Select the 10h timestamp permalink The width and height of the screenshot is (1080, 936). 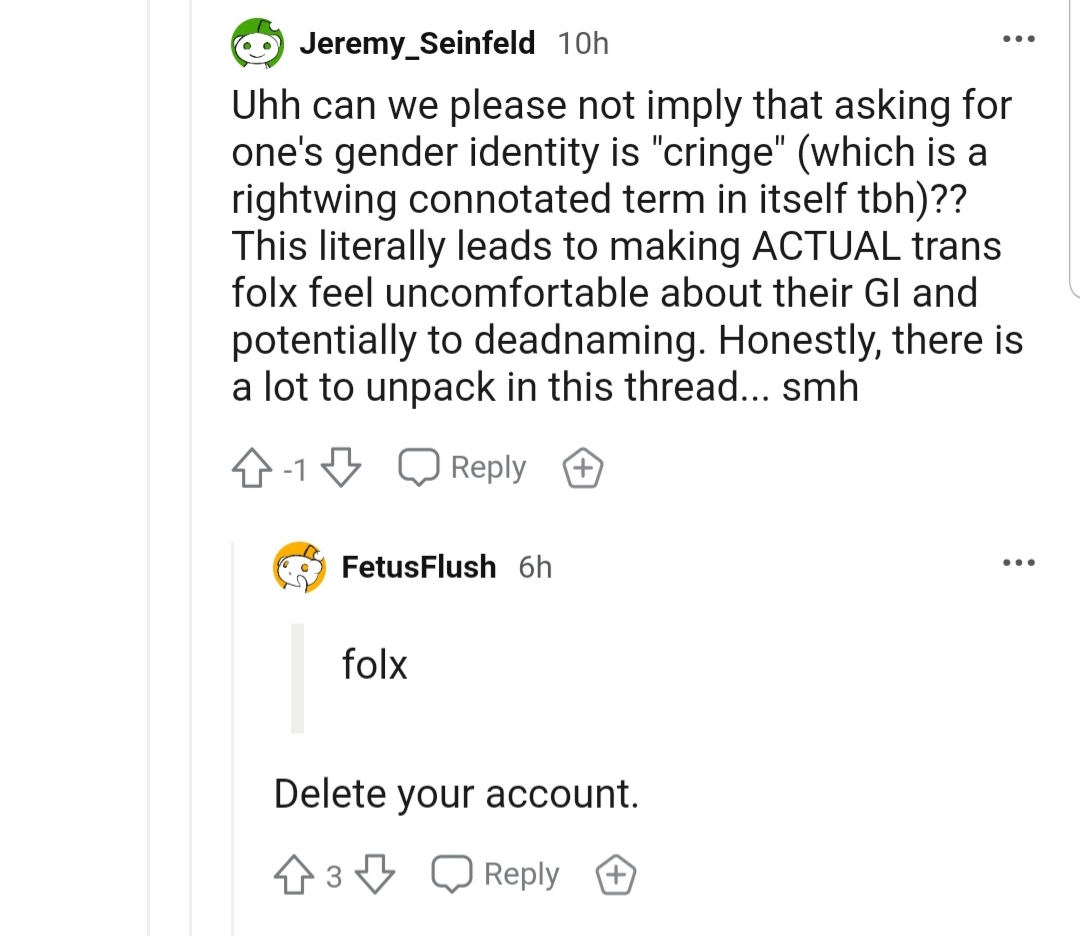click(583, 44)
